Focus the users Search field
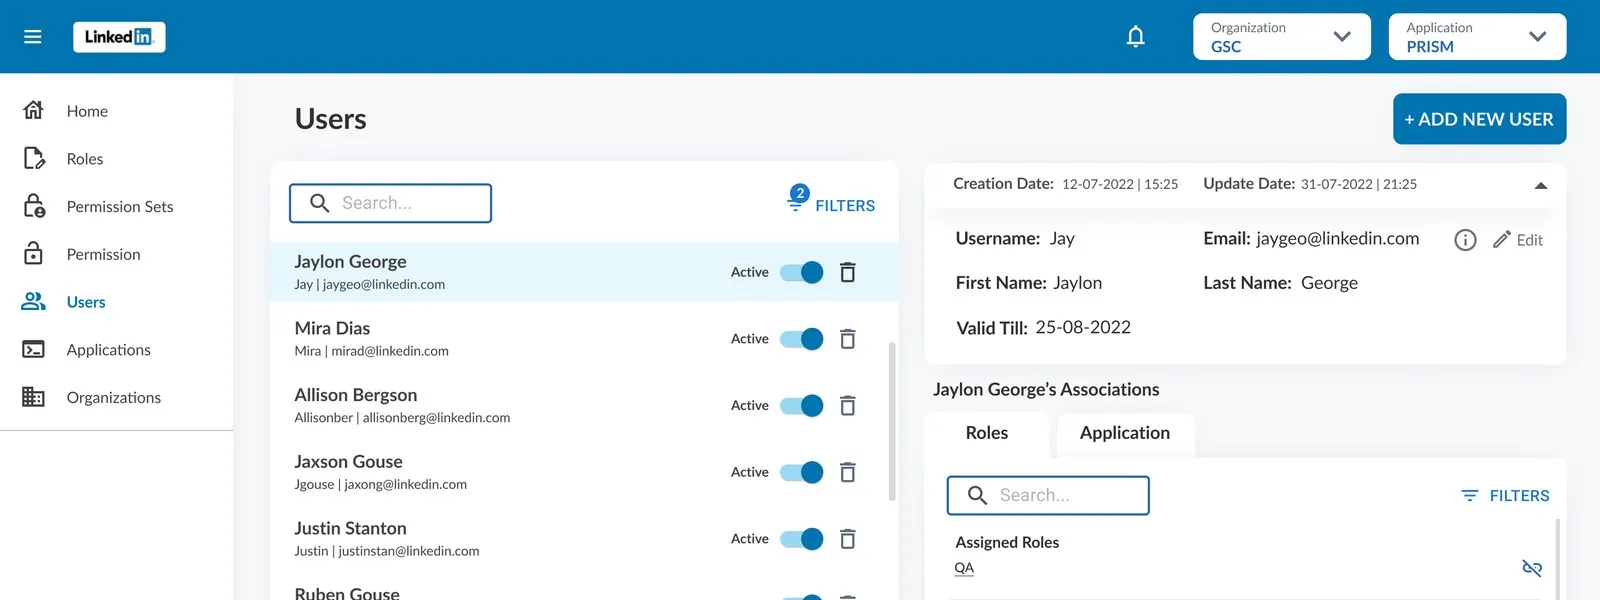Image resolution: width=1600 pixels, height=600 pixels. [x=390, y=203]
